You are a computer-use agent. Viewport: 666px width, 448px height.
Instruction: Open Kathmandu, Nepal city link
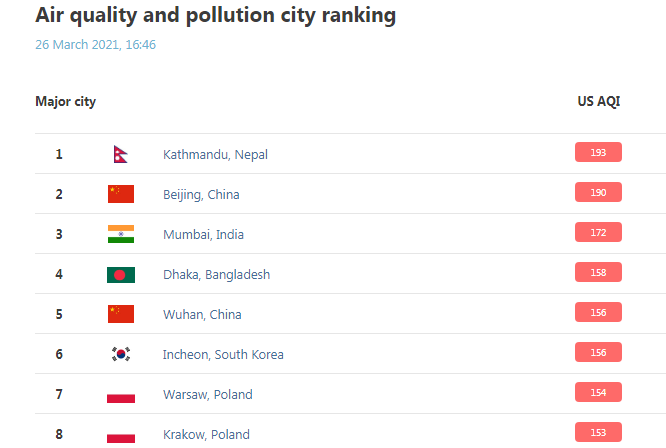(x=215, y=154)
